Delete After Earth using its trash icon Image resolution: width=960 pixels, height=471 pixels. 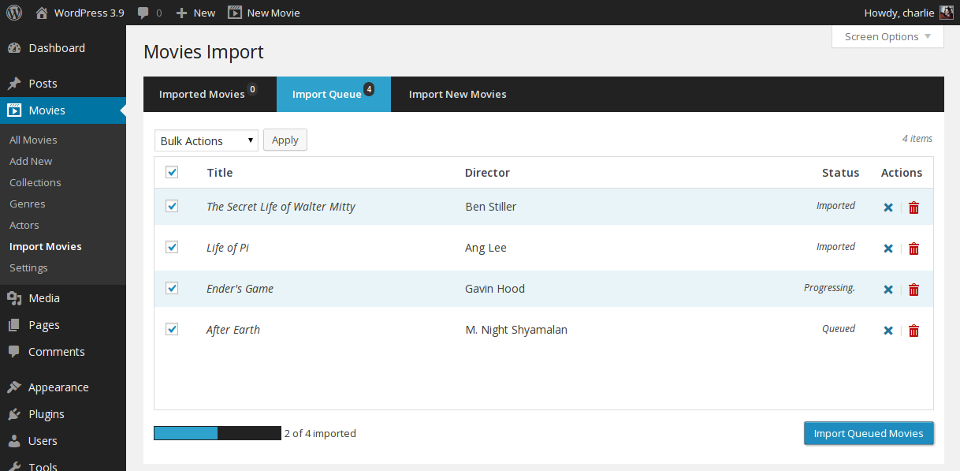913,331
